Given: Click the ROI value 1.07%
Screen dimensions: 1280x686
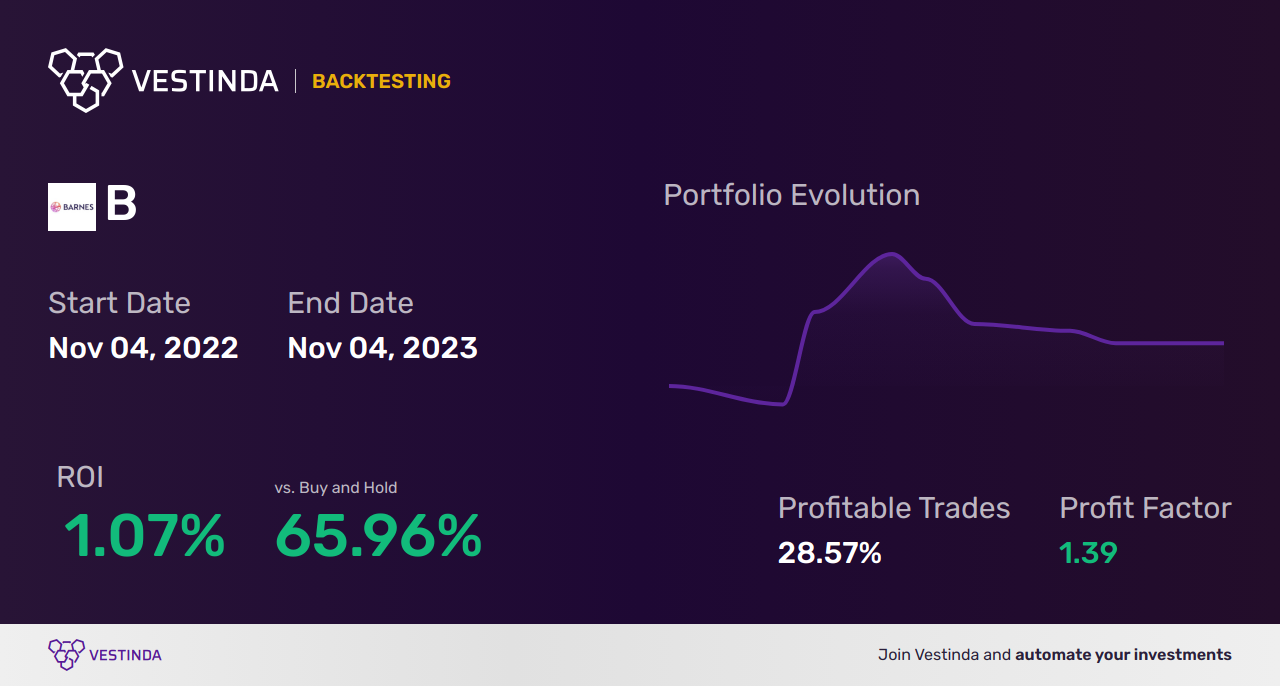Looking at the screenshot, I should coord(144,536).
